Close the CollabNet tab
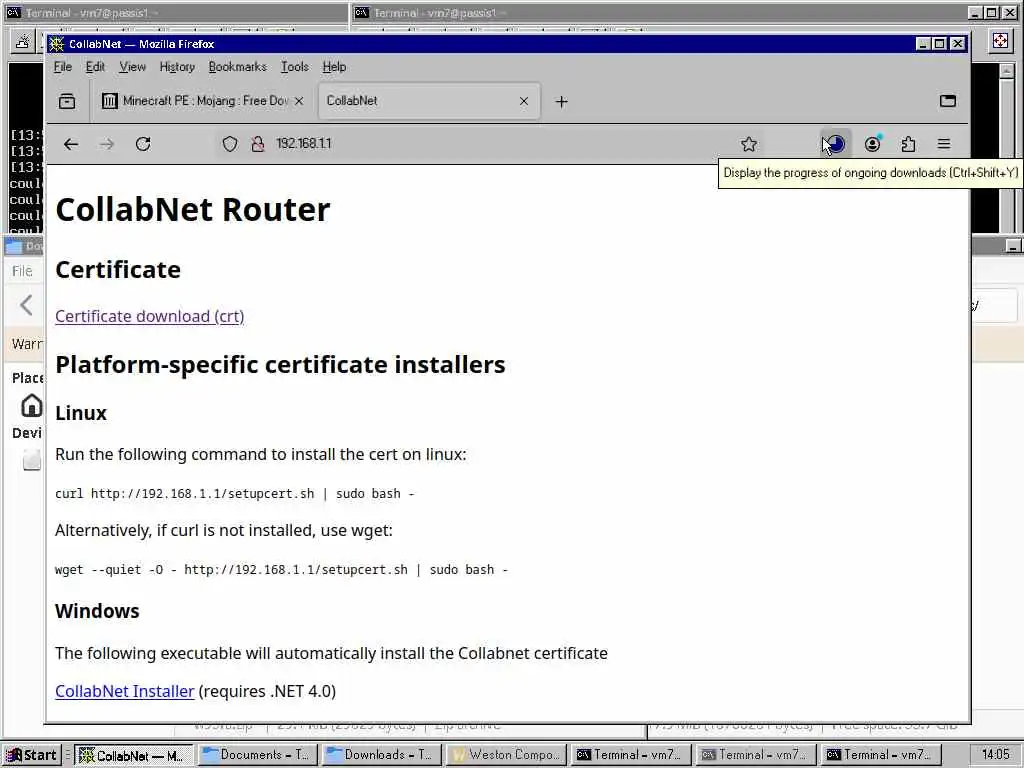Screen dimensions: 1024x768 point(524,101)
